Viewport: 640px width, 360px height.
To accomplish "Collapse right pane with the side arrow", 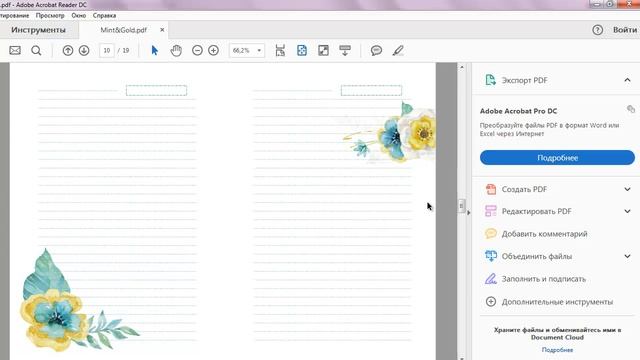I will tap(469, 212).
